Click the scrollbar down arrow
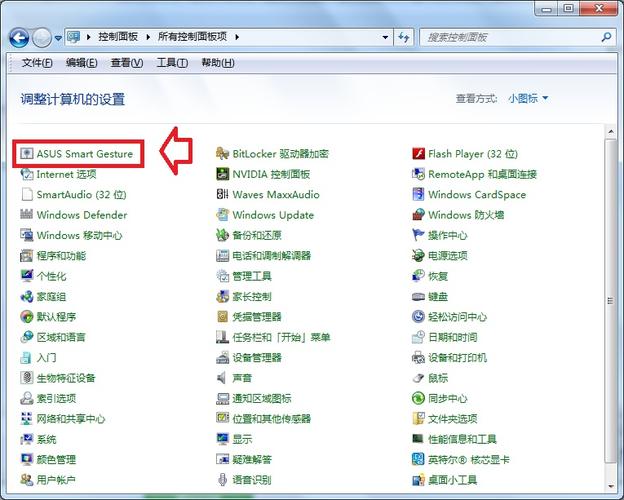The image size is (624, 500). click(x=610, y=486)
